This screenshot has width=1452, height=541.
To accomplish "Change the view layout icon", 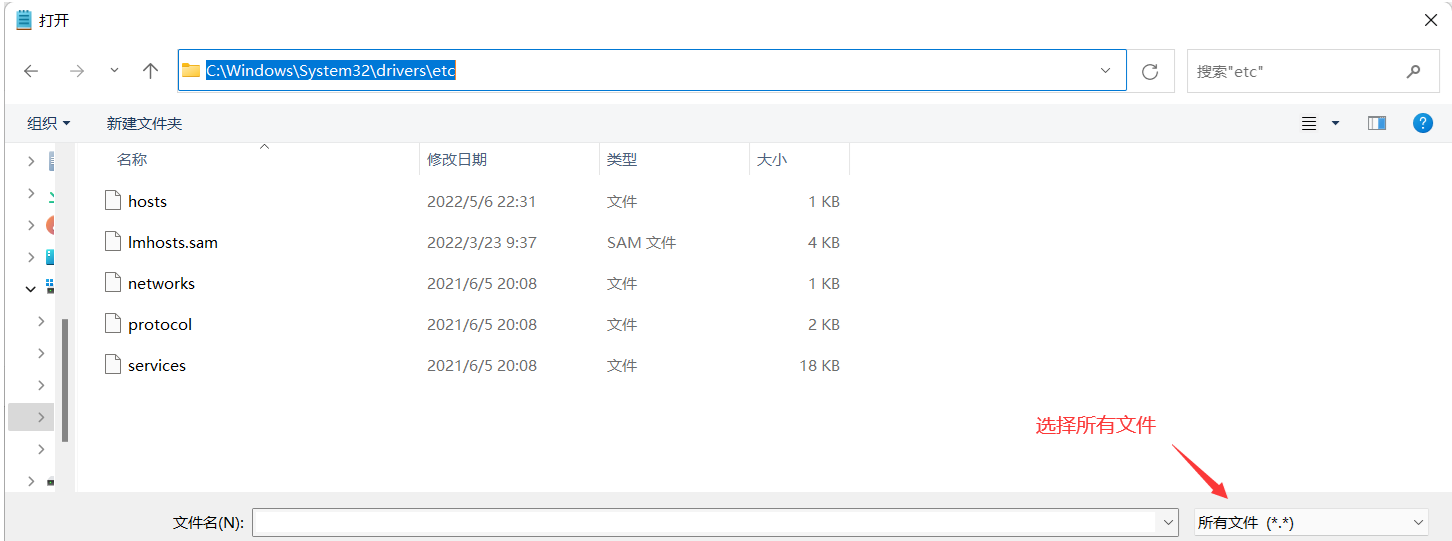I will click(x=1309, y=123).
